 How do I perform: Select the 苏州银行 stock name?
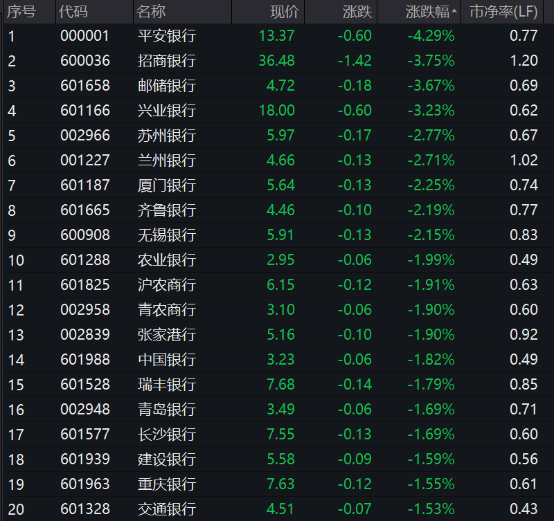[167, 135]
